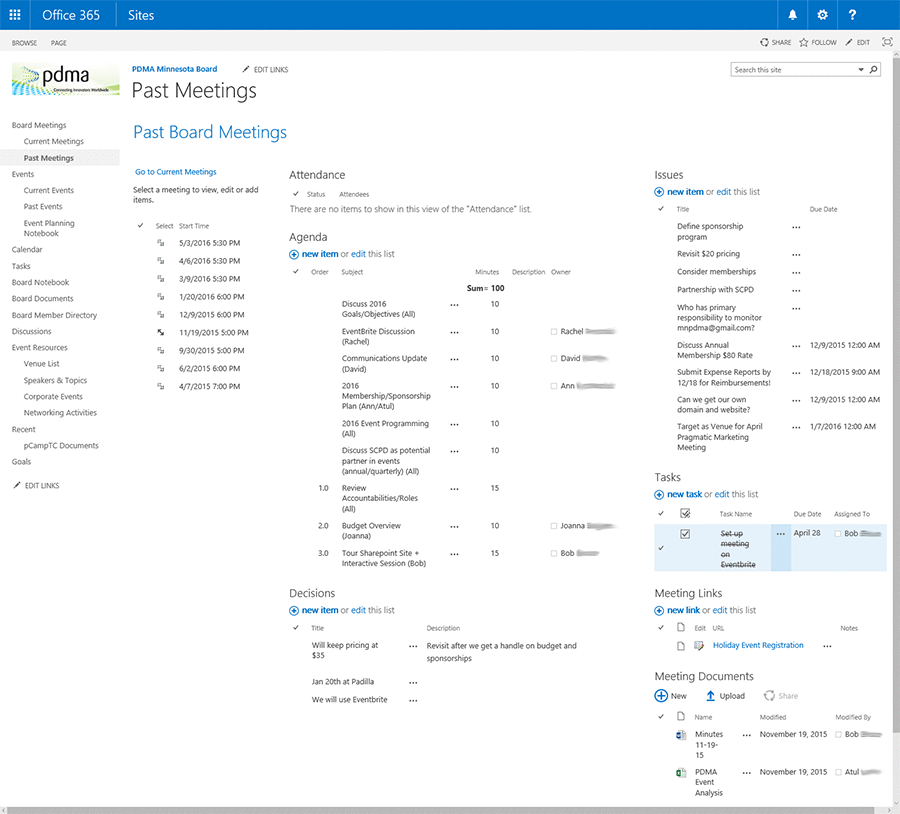
Task: Open the Office 365 app launcher grid
Action: (x=15, y=15)
